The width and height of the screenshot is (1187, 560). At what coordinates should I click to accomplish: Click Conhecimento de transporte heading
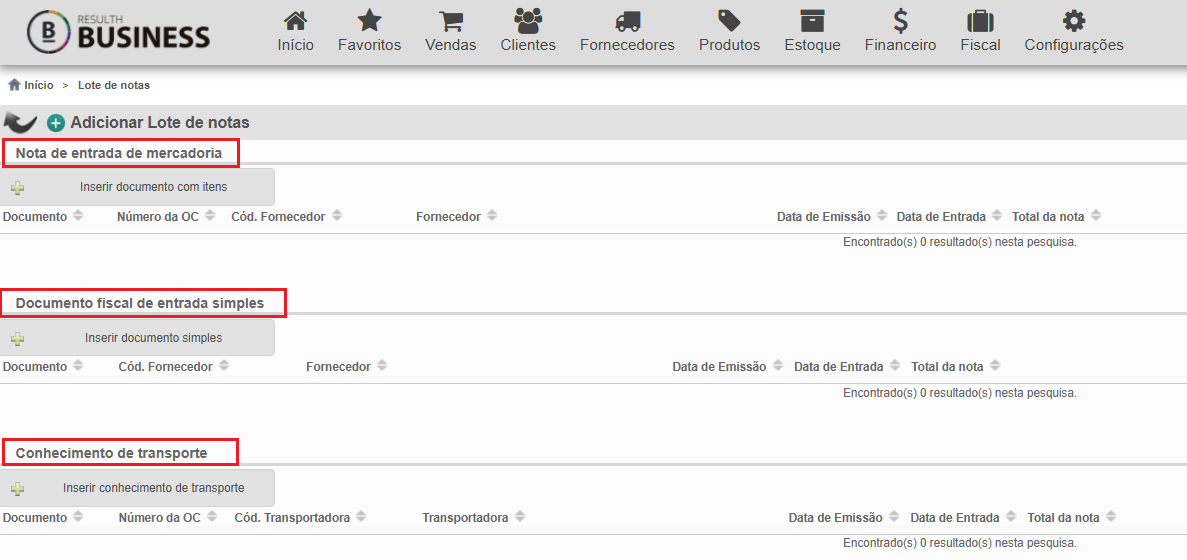[111, 453]
